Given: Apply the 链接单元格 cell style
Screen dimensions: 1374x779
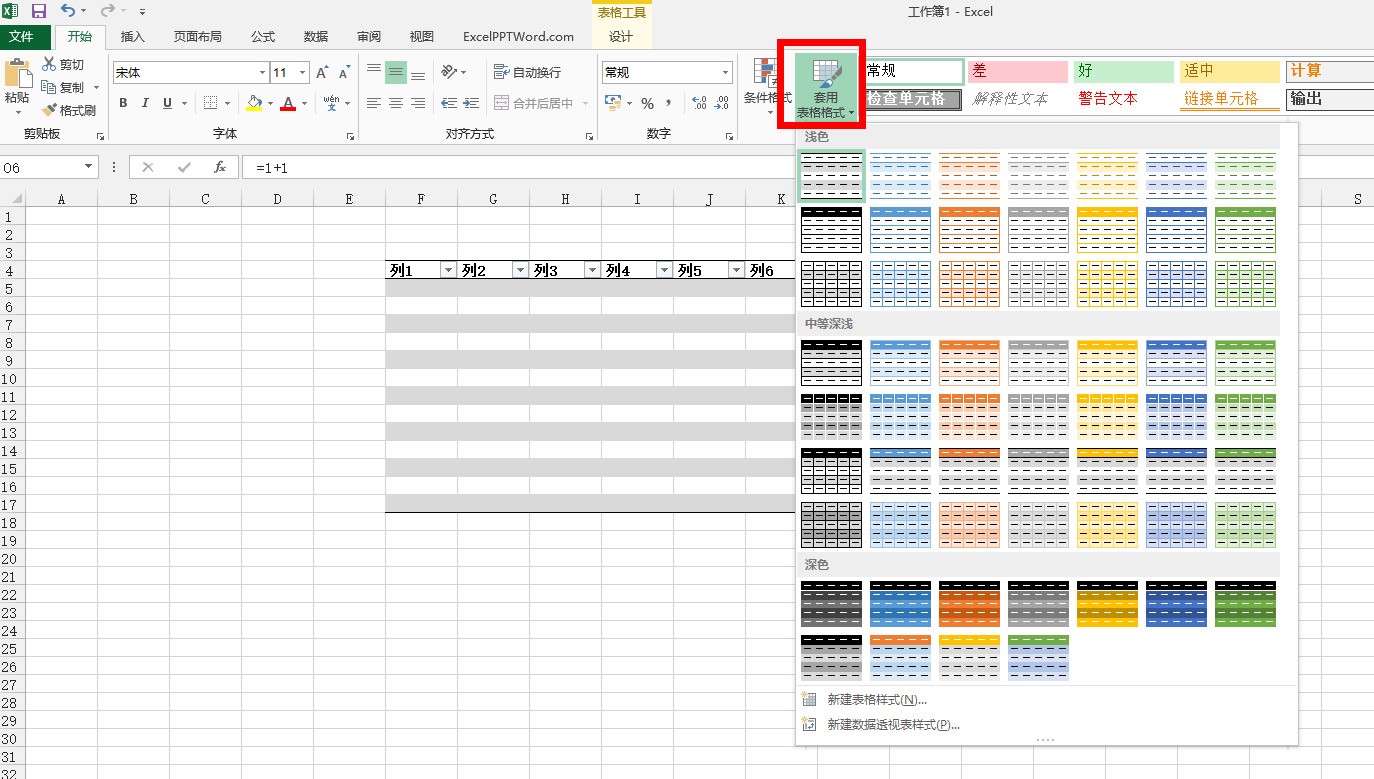Looking at the screenshot, I should point(1230,99).
